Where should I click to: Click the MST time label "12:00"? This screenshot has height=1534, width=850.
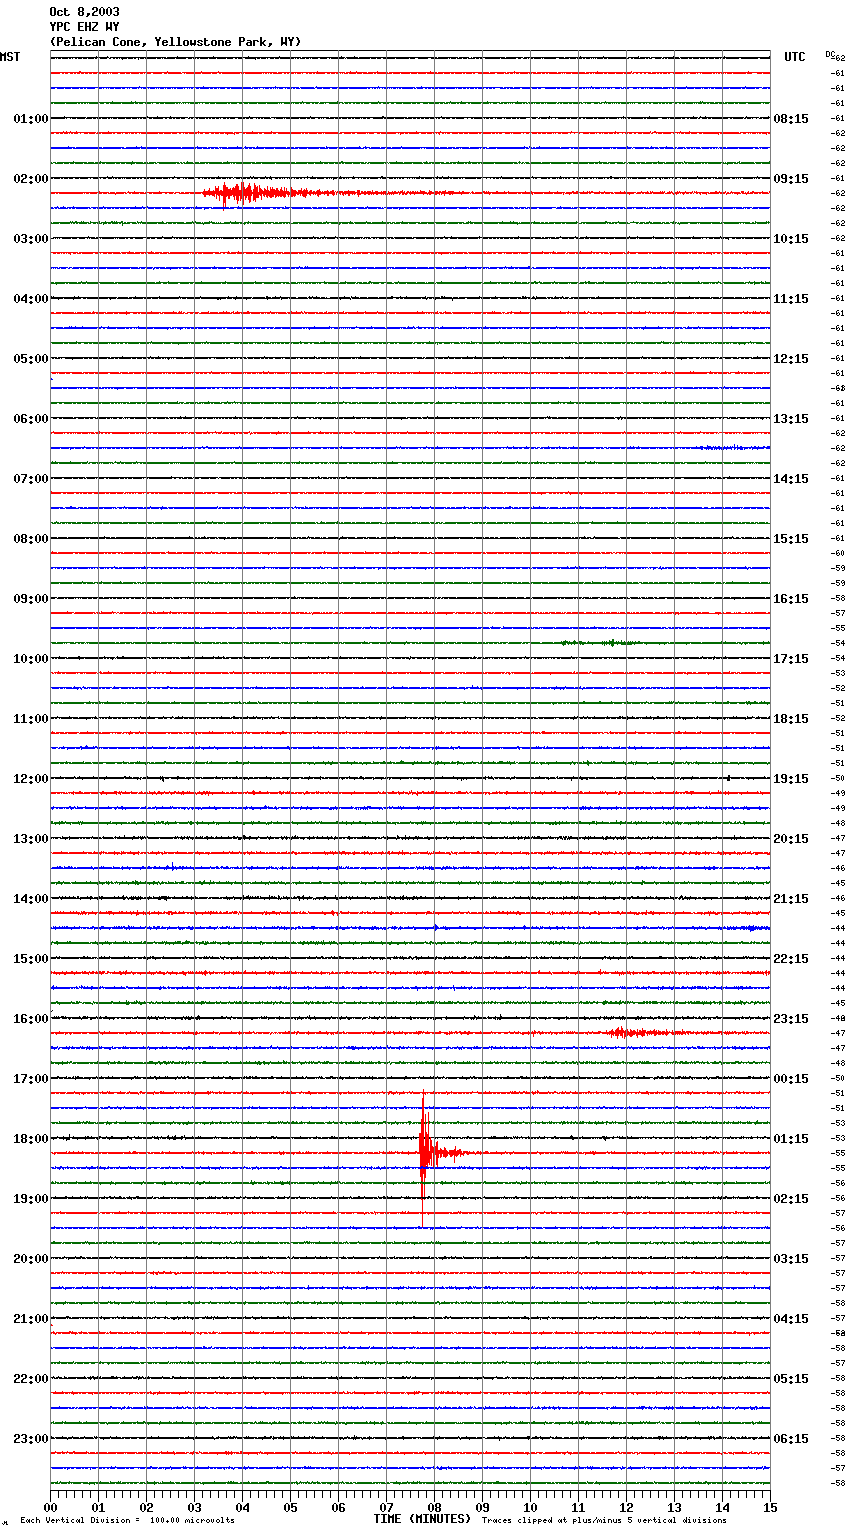pyautogui.click(x=31, y=779)
